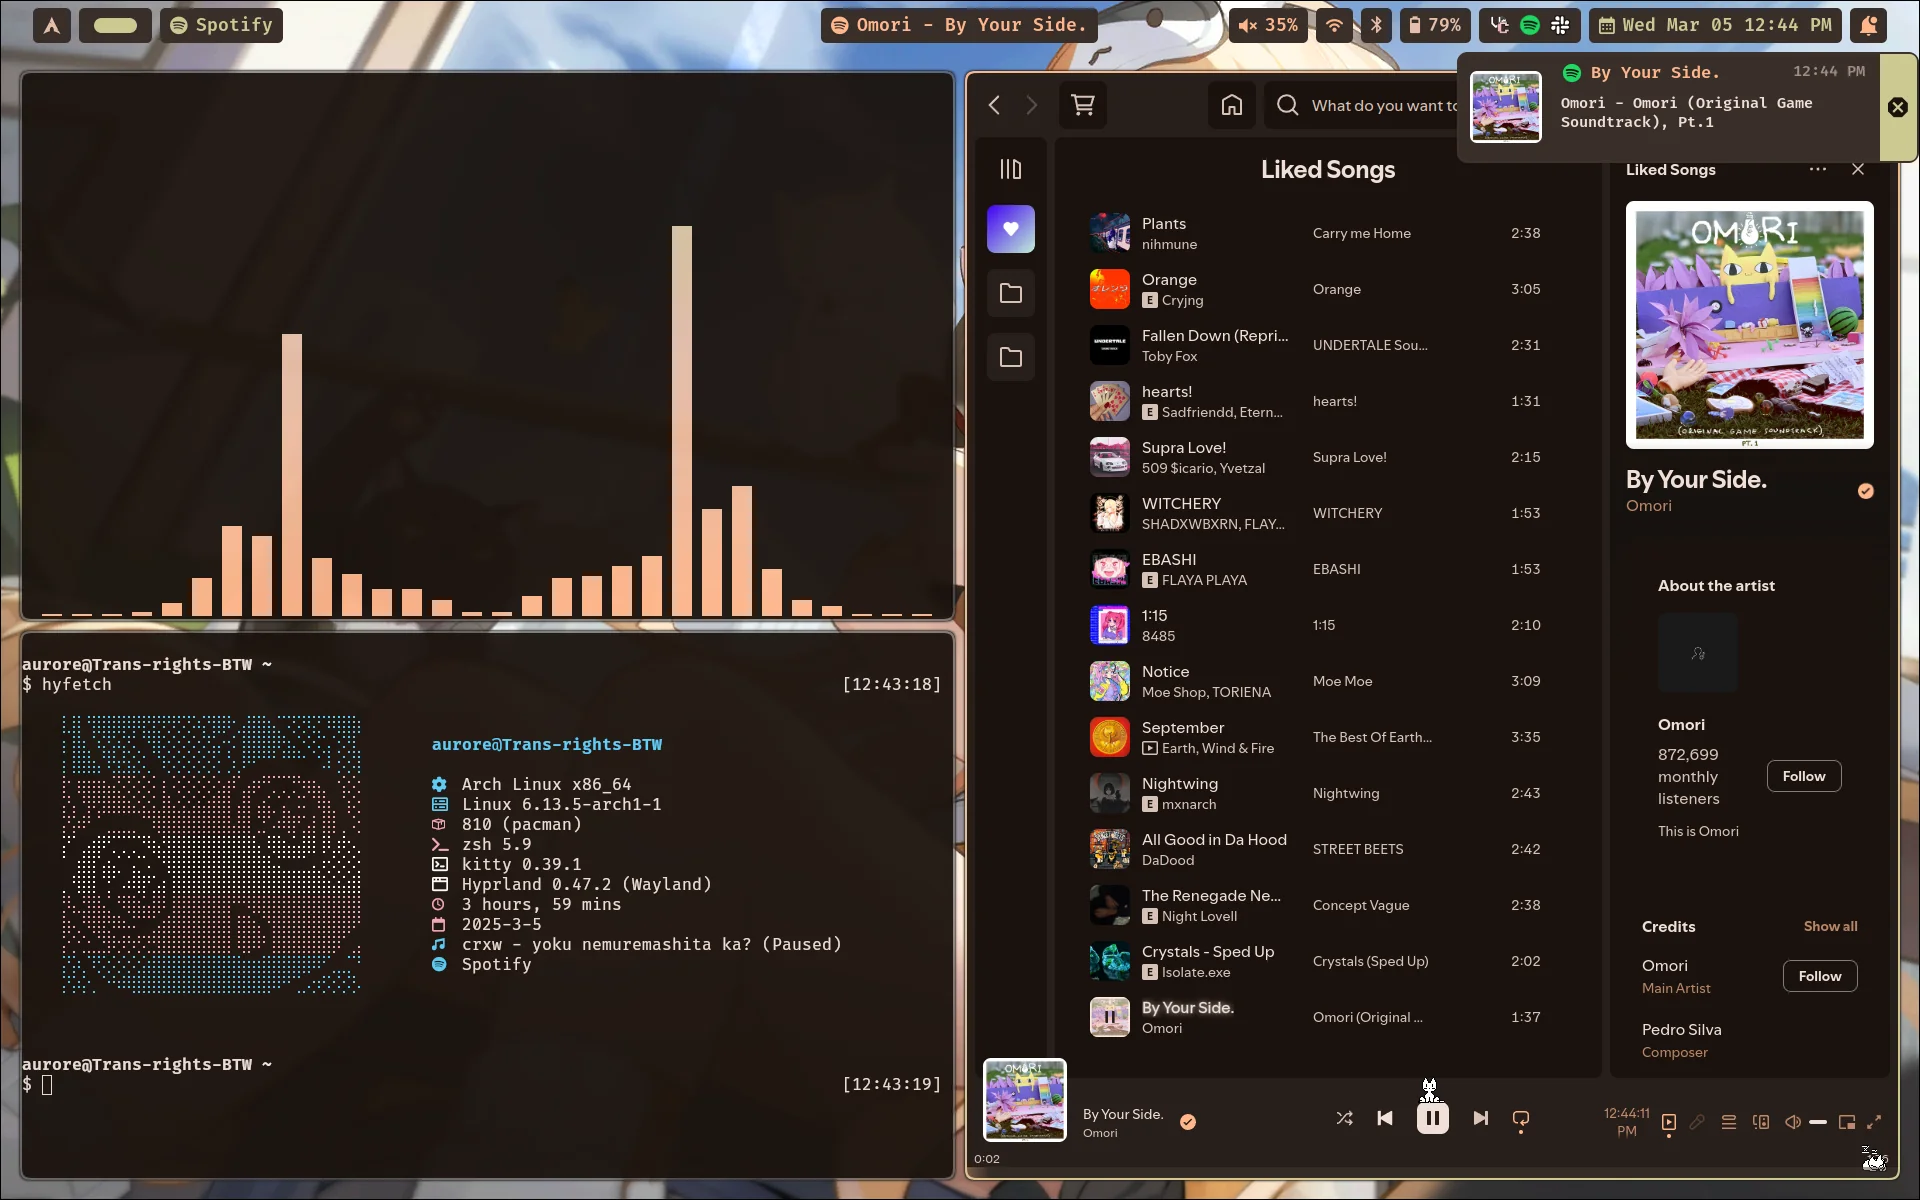Open the three-dots menu on Liked Songs panel

click(x=1817, y=170)
